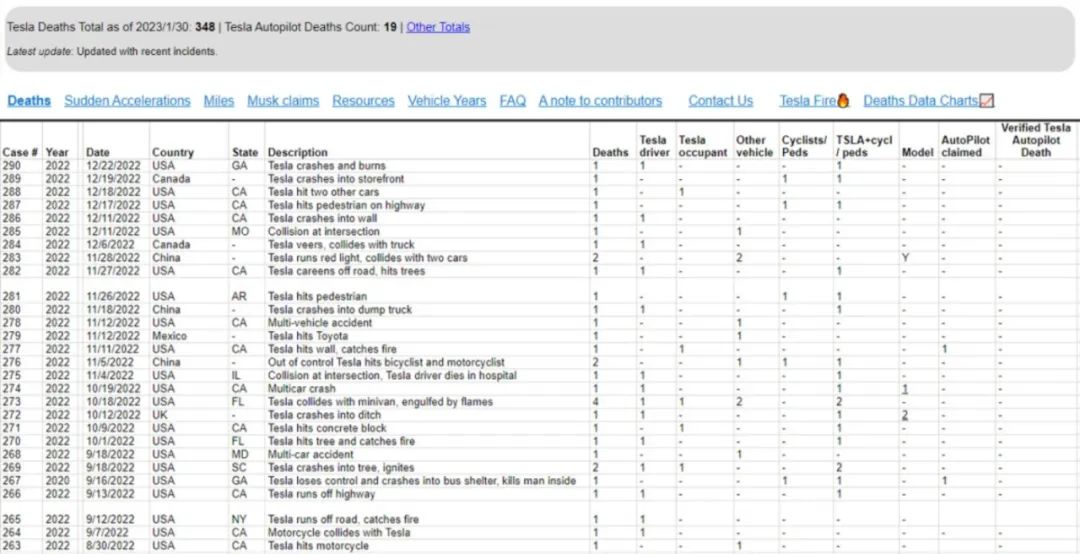Navigate to the Miles link
Viewport: 1080px width, 554px height.
pyautogui.click(x=219, y=101)
